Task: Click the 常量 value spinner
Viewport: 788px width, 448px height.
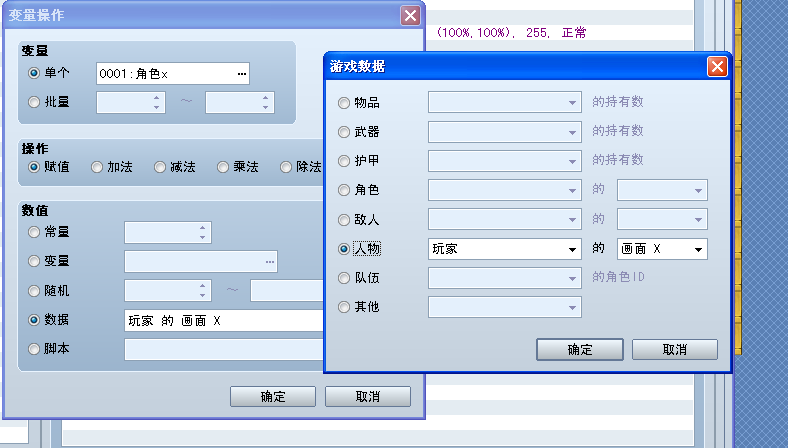Action: point(168,232)
